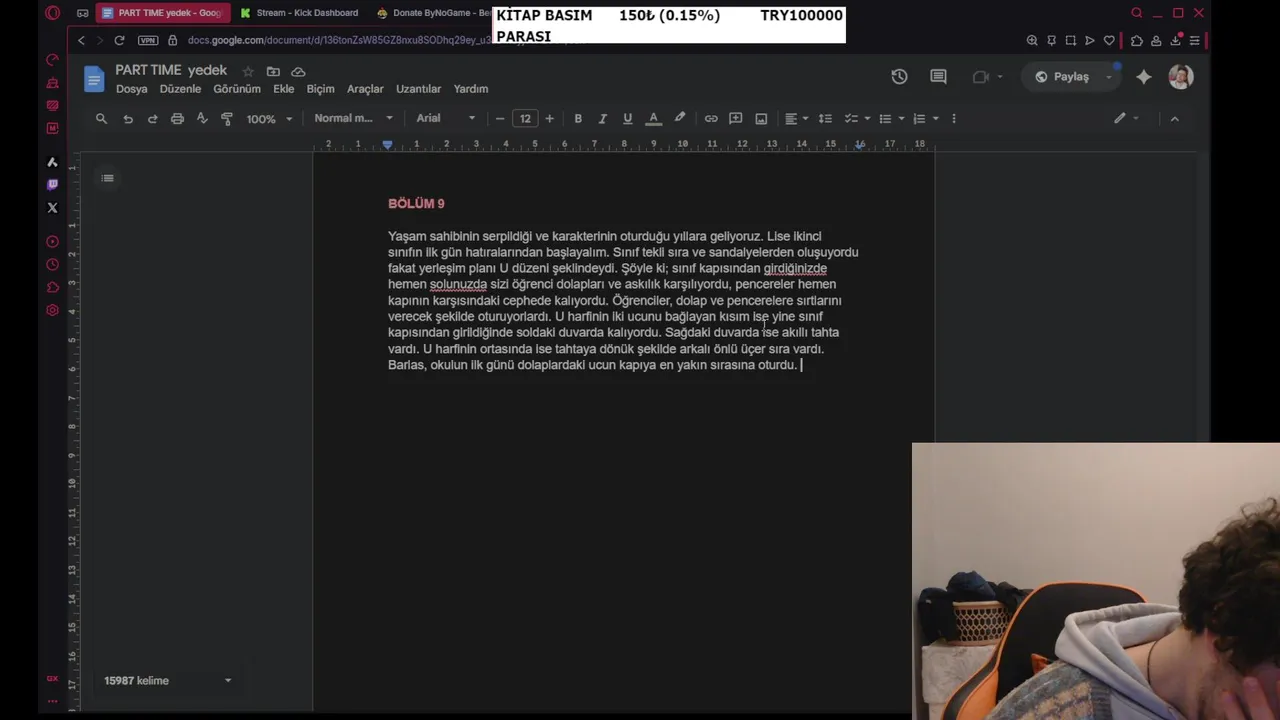This screenshot has height=720, width=1280.
Task: Open the editing mode pencil dropdown
Action: 1126,118
